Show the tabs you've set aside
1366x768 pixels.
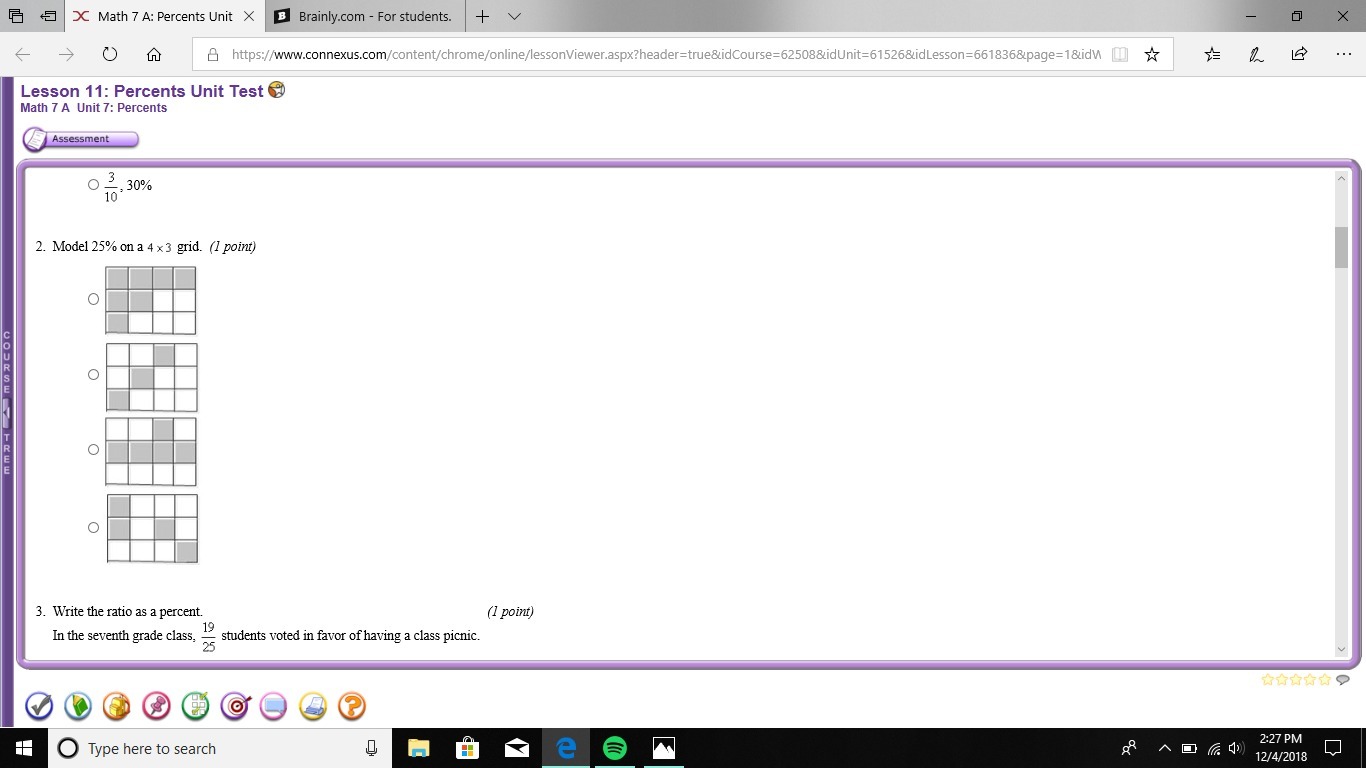(x=16, y=16)
